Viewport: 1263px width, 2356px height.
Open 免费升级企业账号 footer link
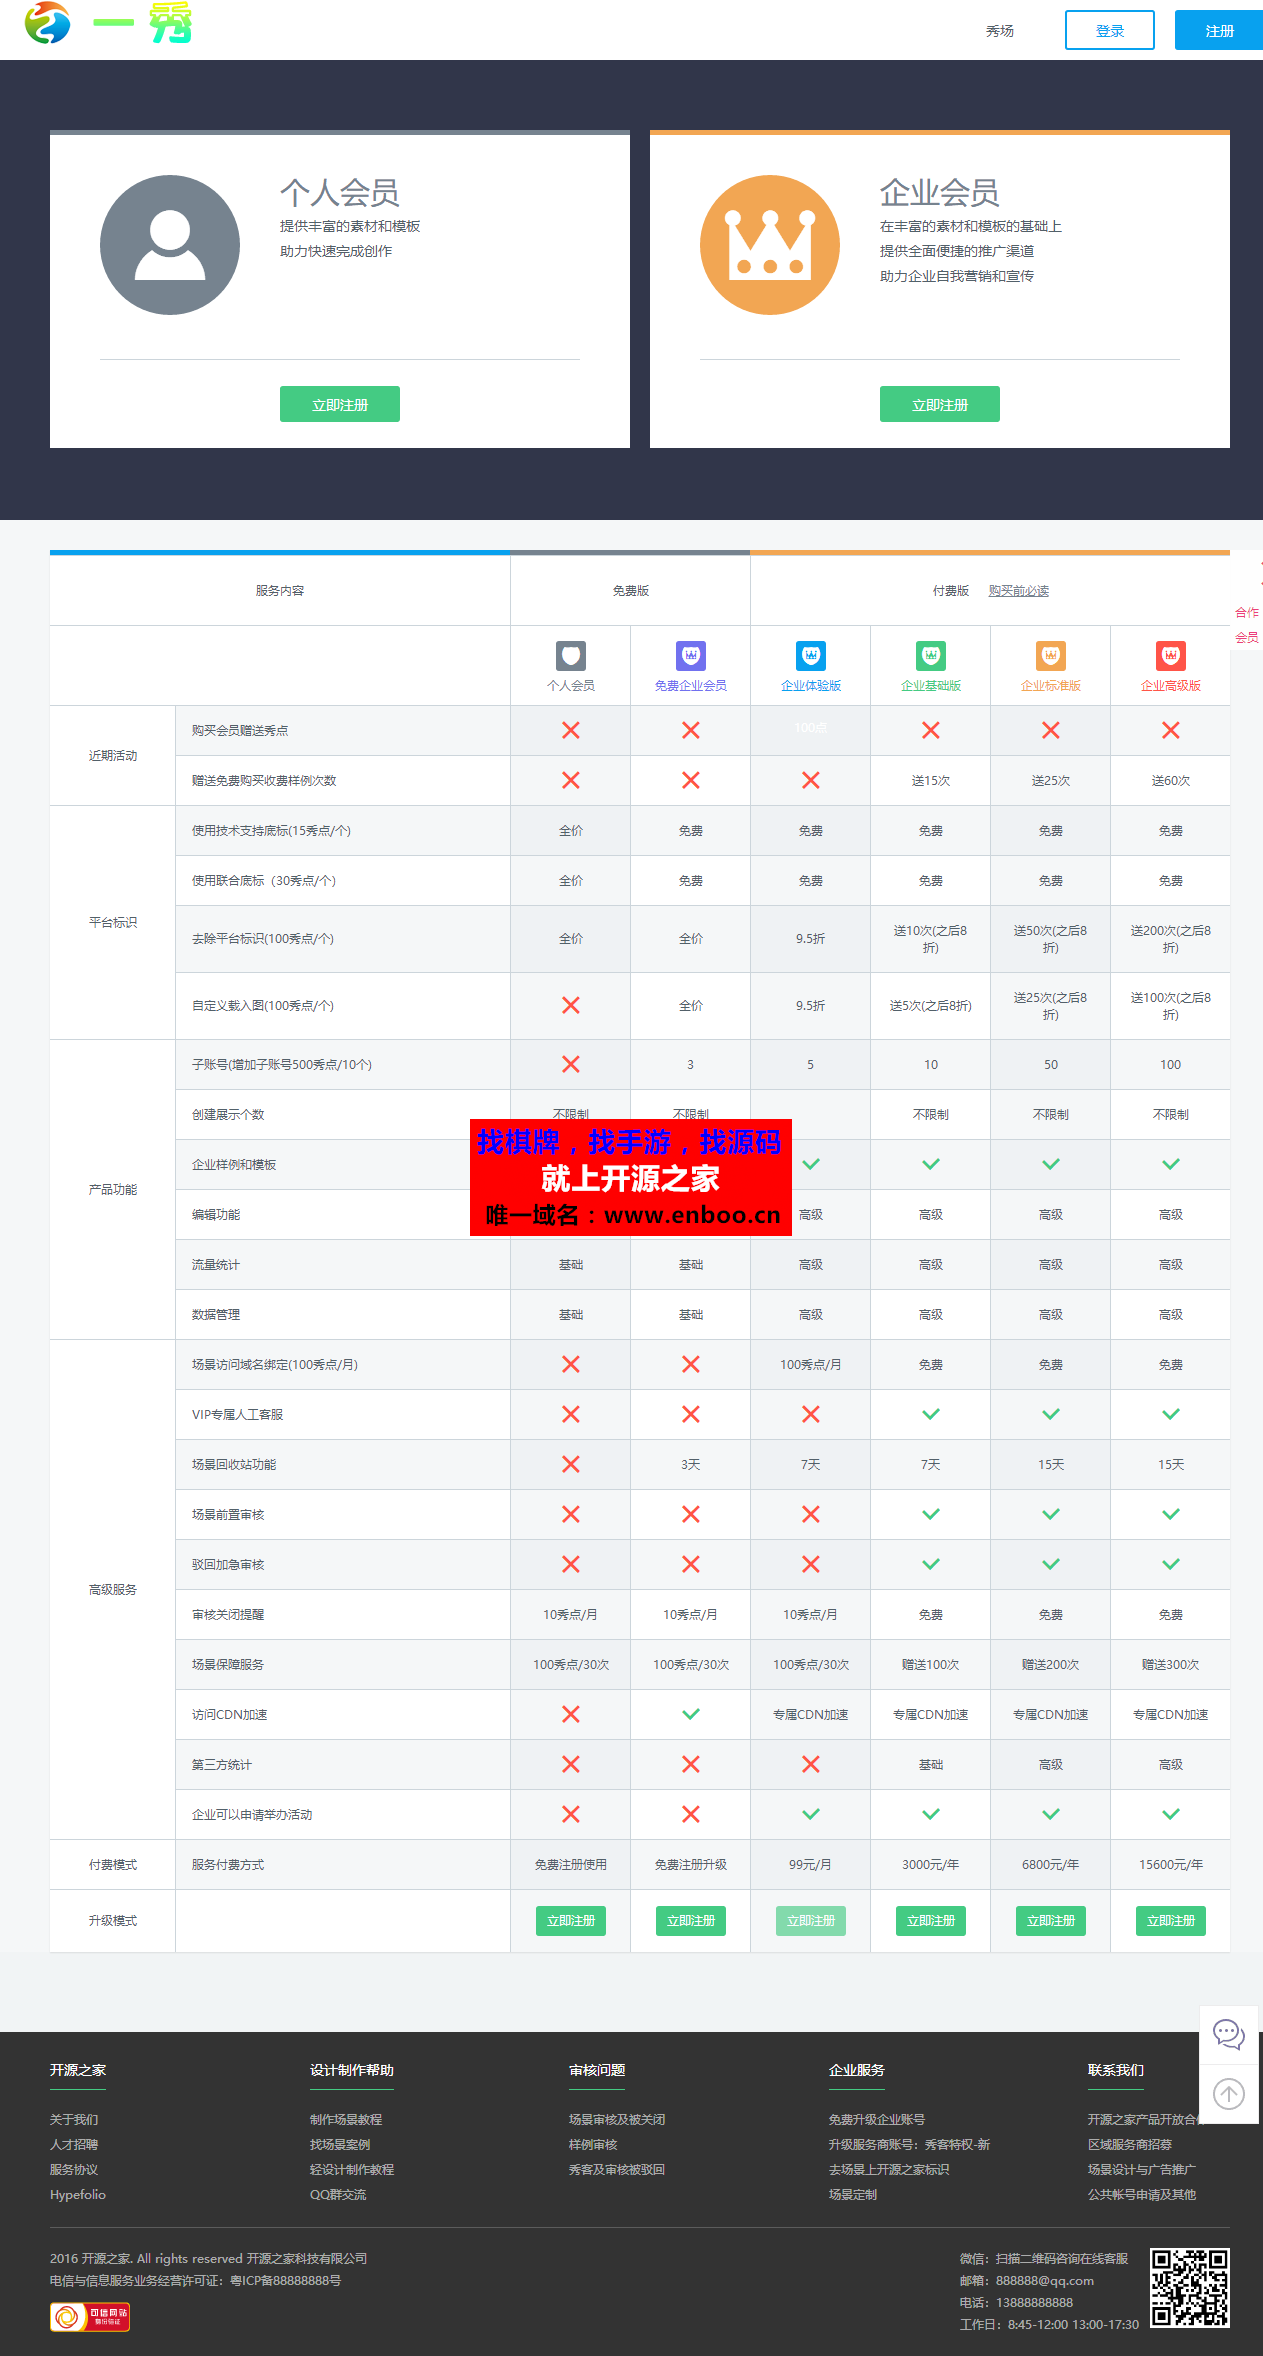point(877,2120)
